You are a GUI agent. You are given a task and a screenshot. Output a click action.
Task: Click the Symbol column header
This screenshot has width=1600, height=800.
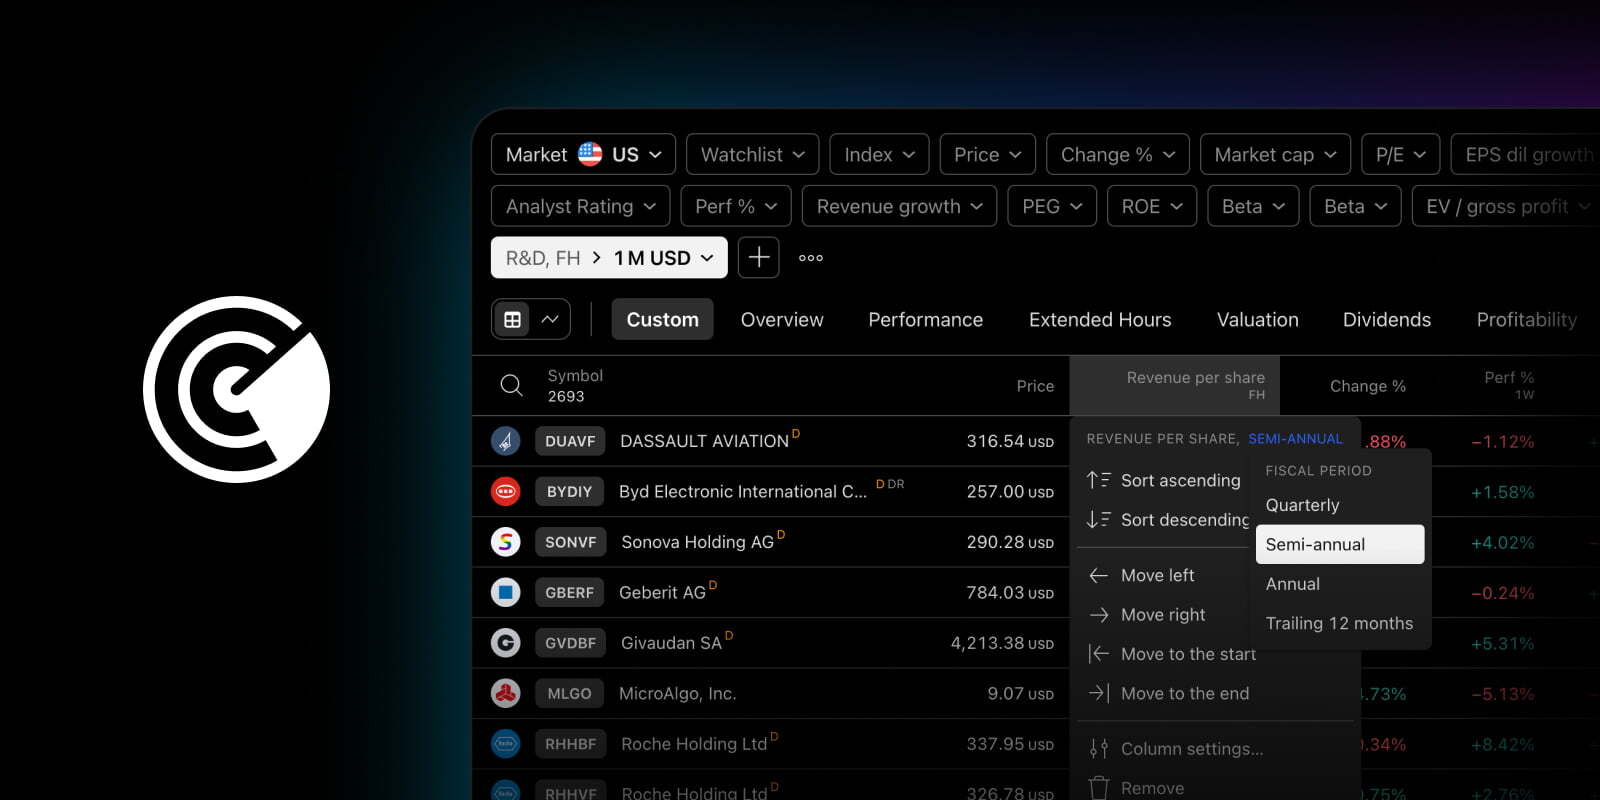(x=575, y=385)
